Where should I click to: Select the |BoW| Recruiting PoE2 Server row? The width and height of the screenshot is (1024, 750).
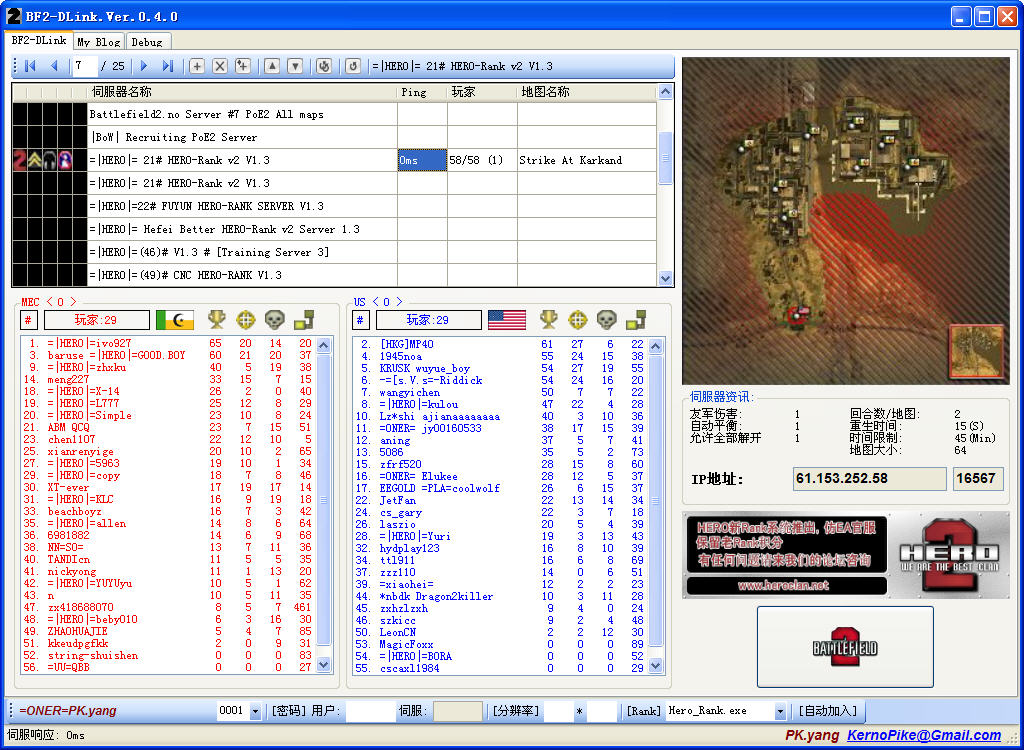[x=334, y=137]
